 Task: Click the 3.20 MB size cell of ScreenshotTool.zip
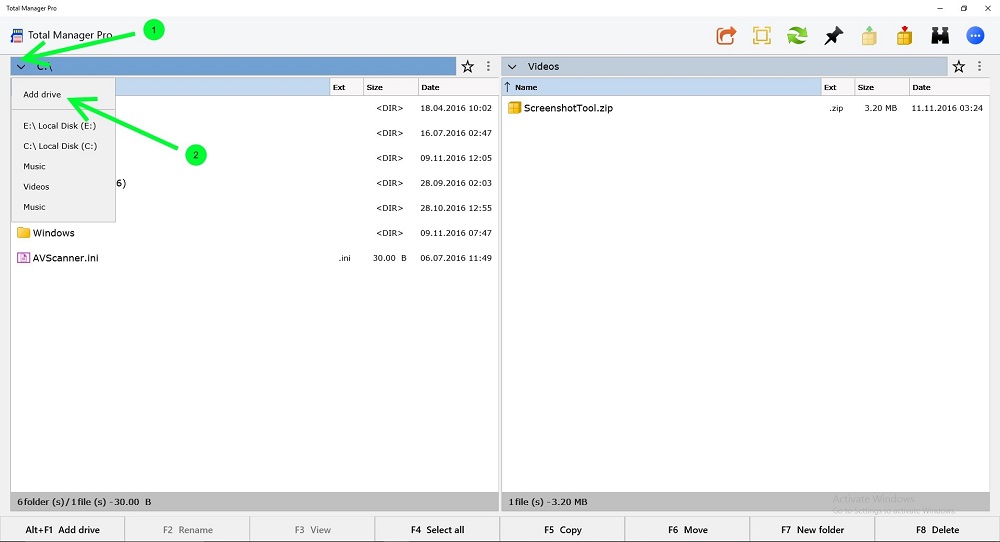click(x=881, y=108)
